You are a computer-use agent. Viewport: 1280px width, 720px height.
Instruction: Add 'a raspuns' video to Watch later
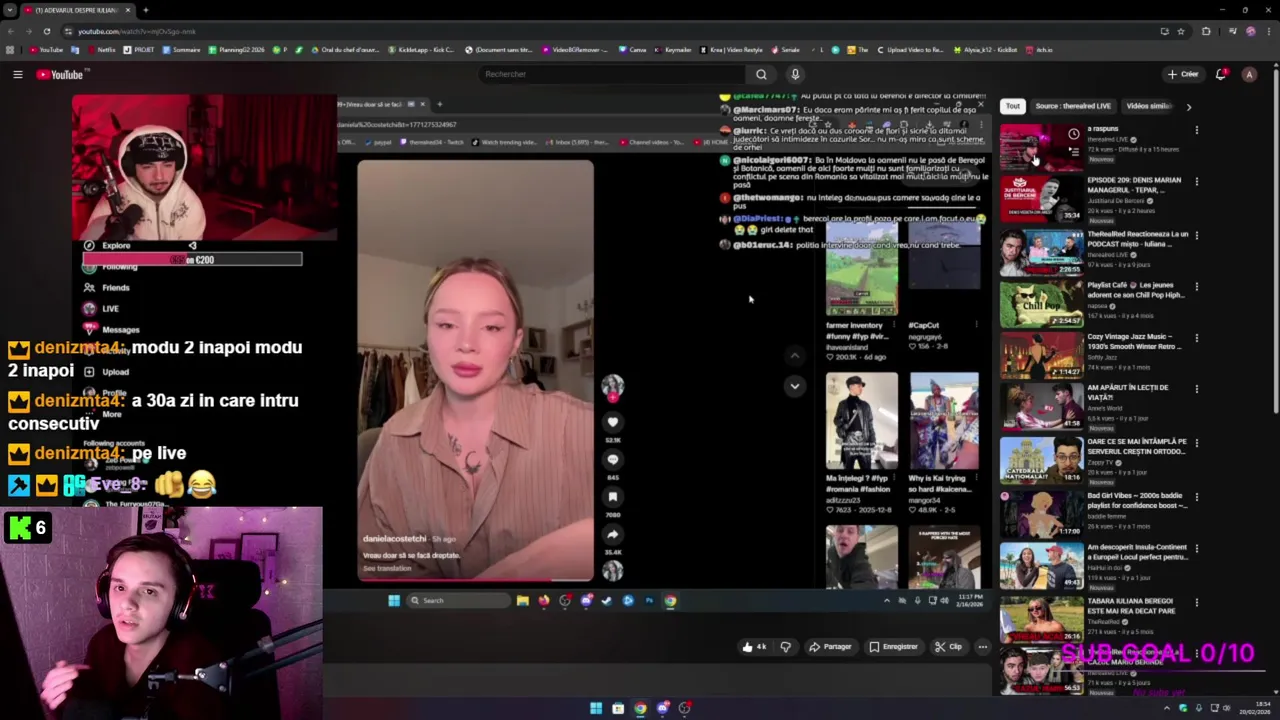[1073, 134]
